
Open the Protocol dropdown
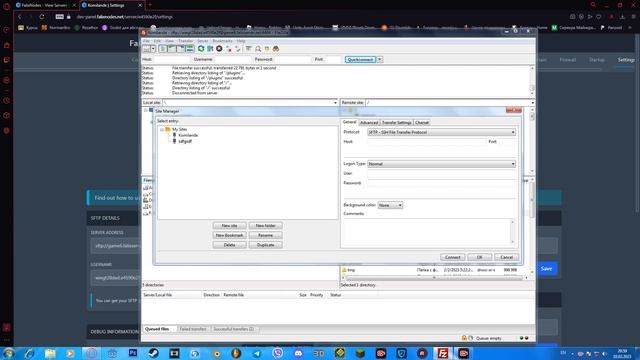(441, 132)
